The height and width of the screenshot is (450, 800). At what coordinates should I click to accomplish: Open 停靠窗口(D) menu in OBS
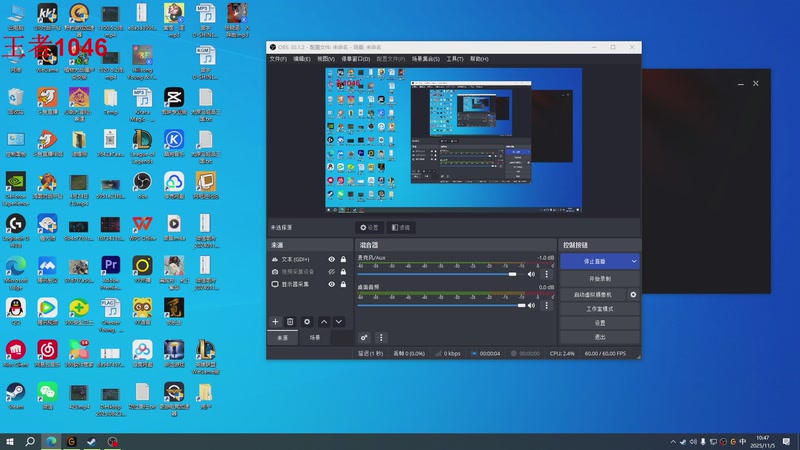(356, 59)
